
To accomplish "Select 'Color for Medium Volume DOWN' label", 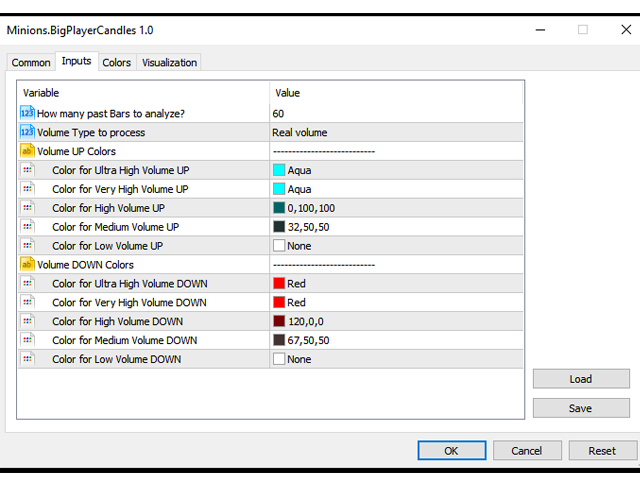I will [124, 340].
